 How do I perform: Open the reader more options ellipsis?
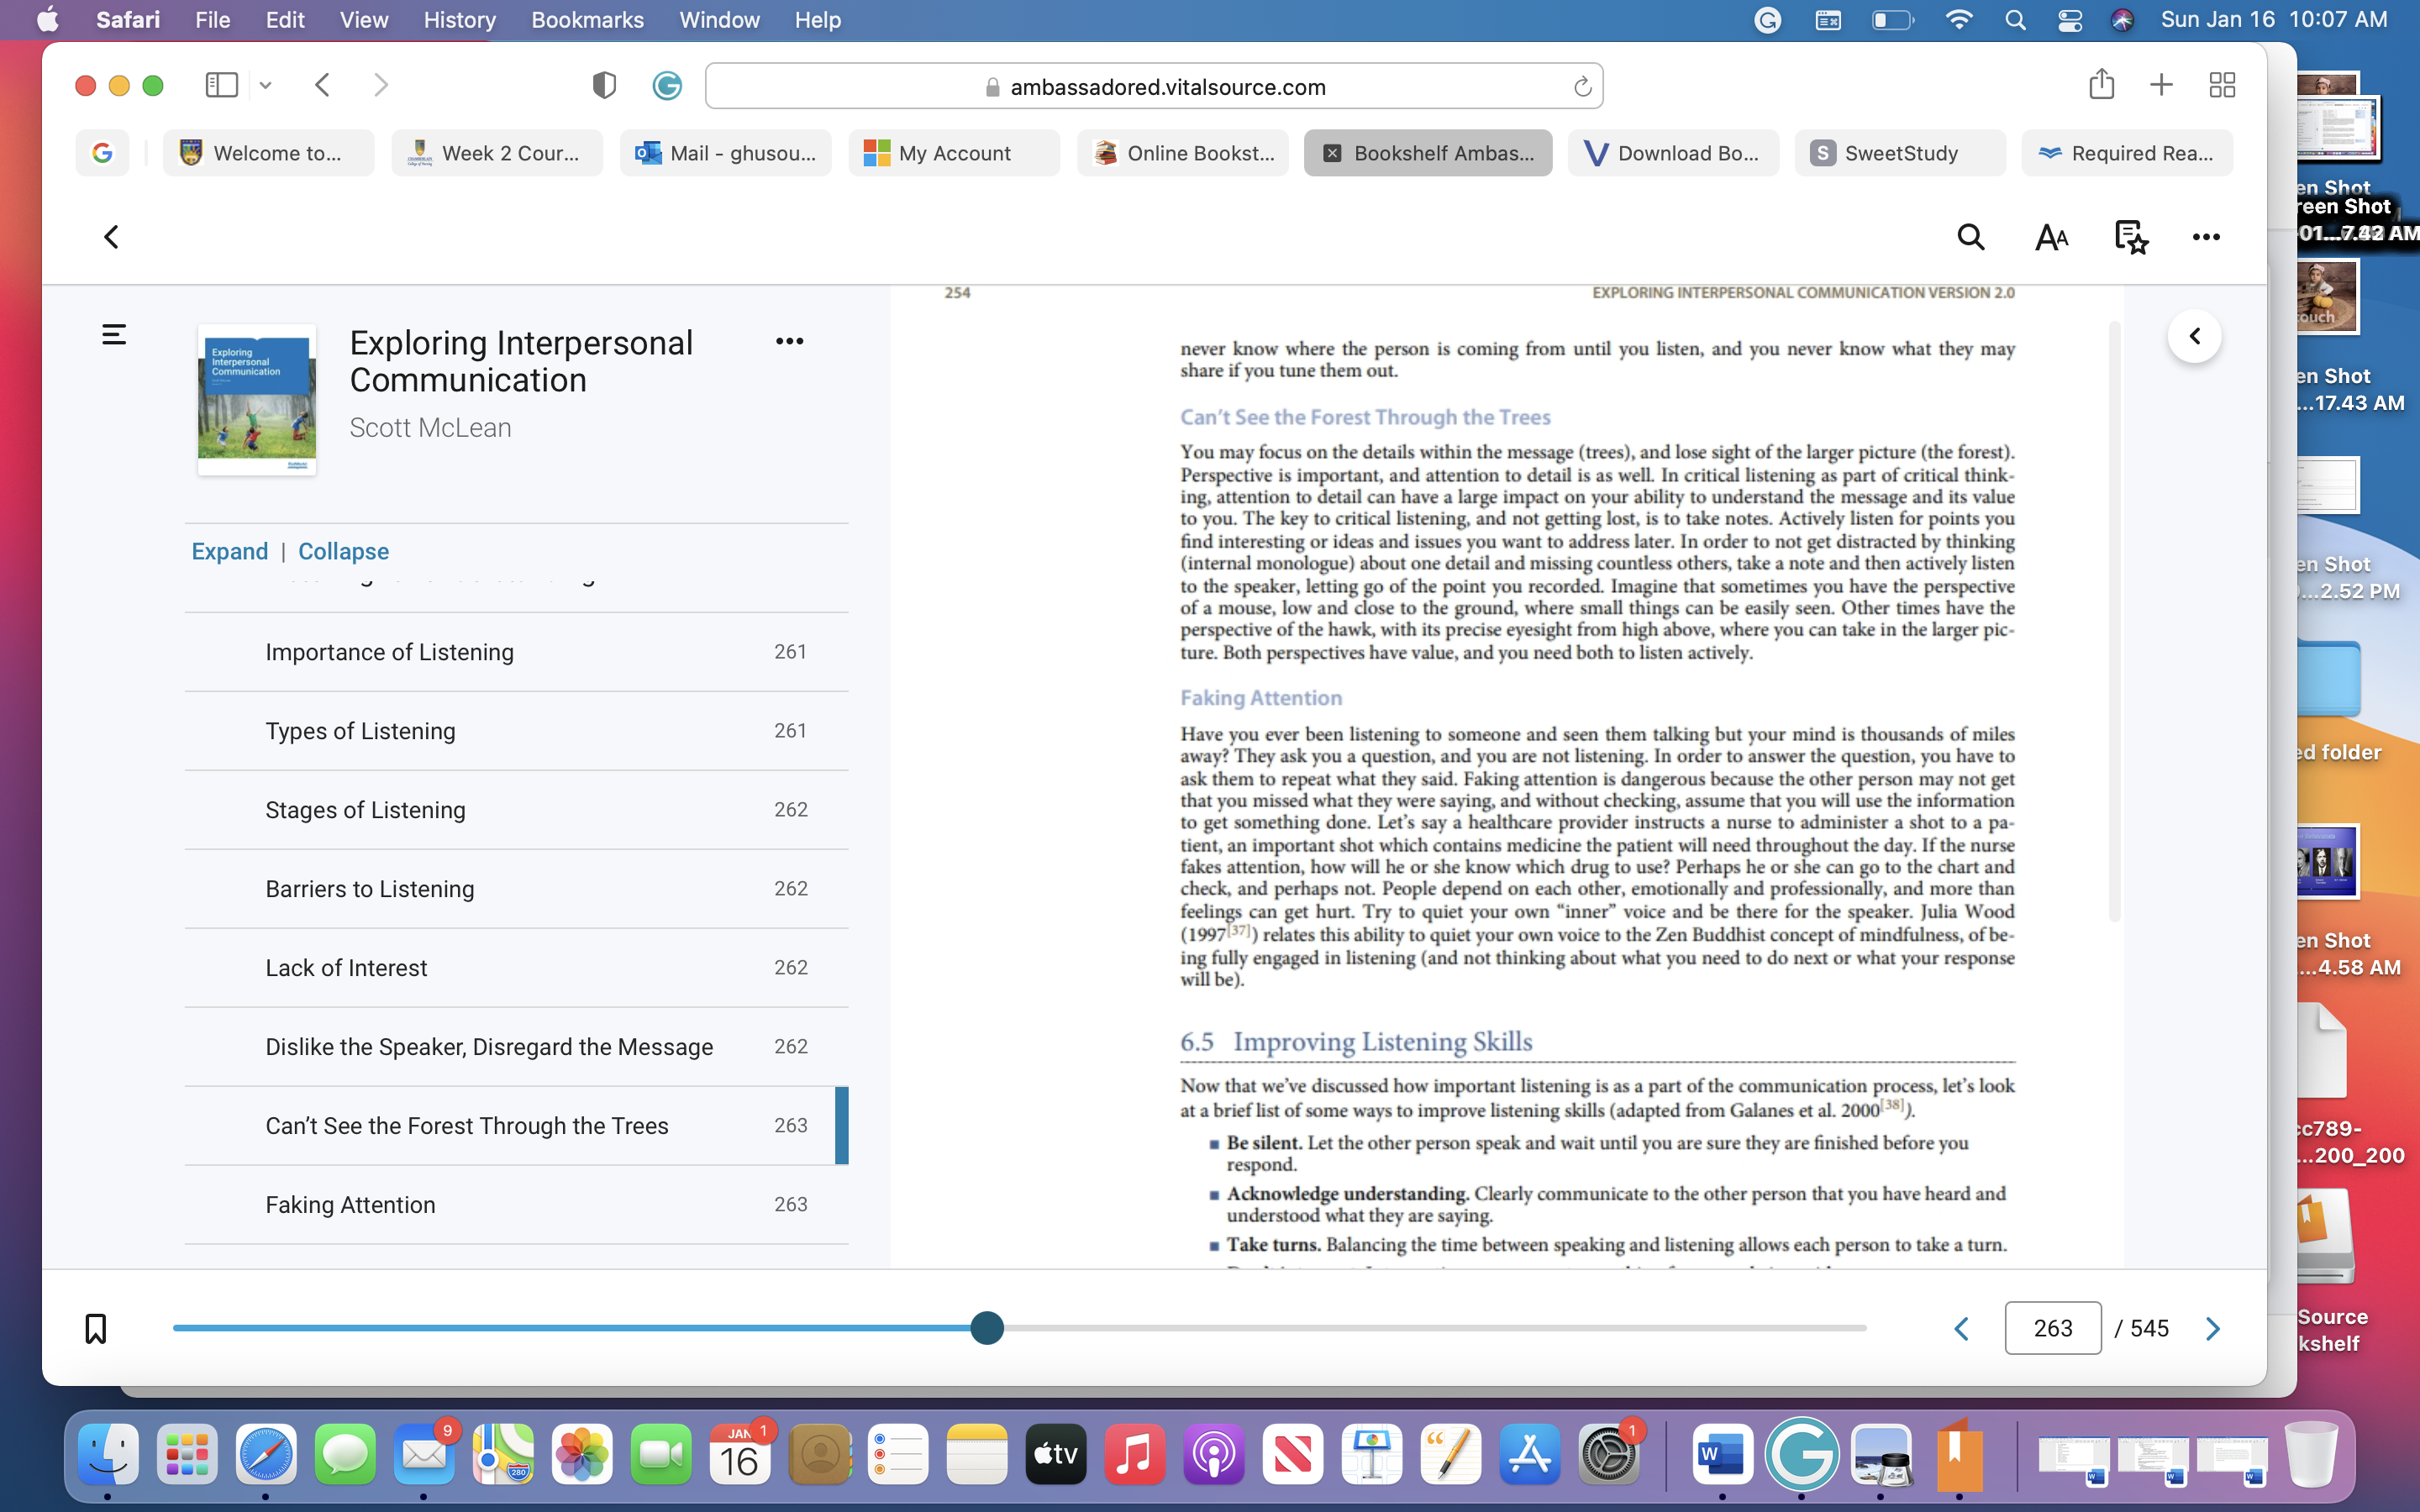[2206, 237]
